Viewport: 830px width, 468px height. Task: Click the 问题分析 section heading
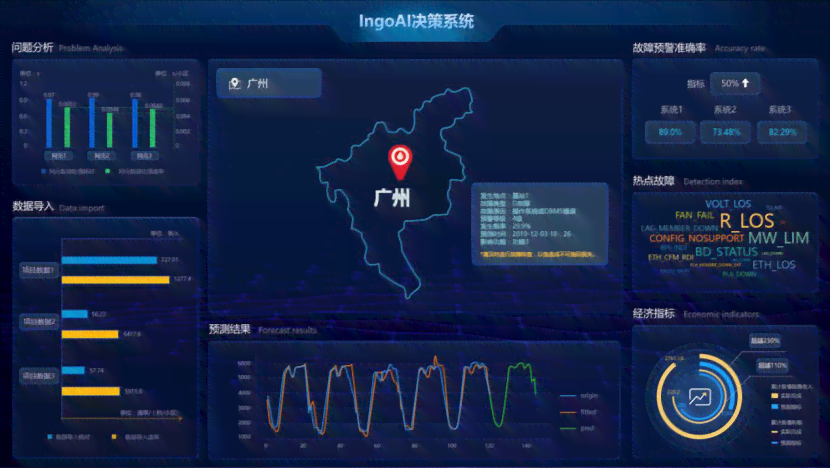[32, 48]
